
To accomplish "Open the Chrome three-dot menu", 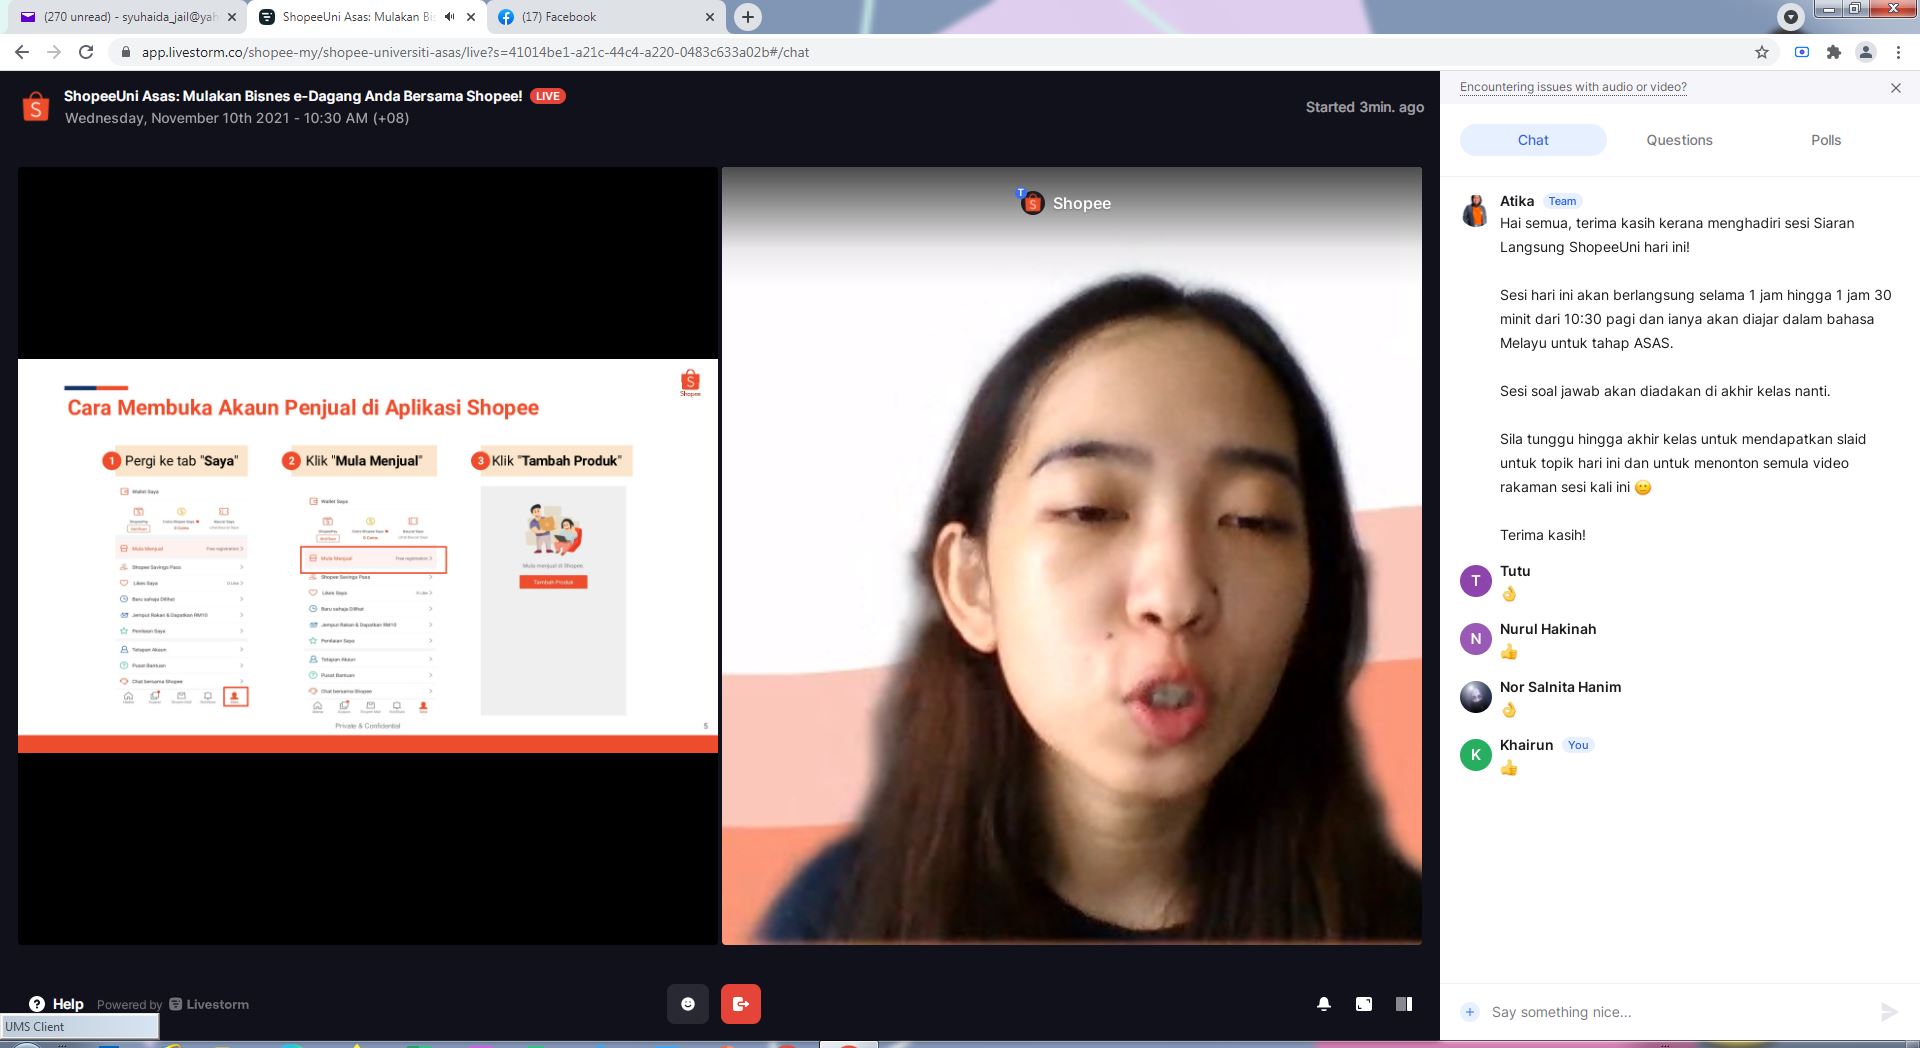I will click(x=1898, y=52).
